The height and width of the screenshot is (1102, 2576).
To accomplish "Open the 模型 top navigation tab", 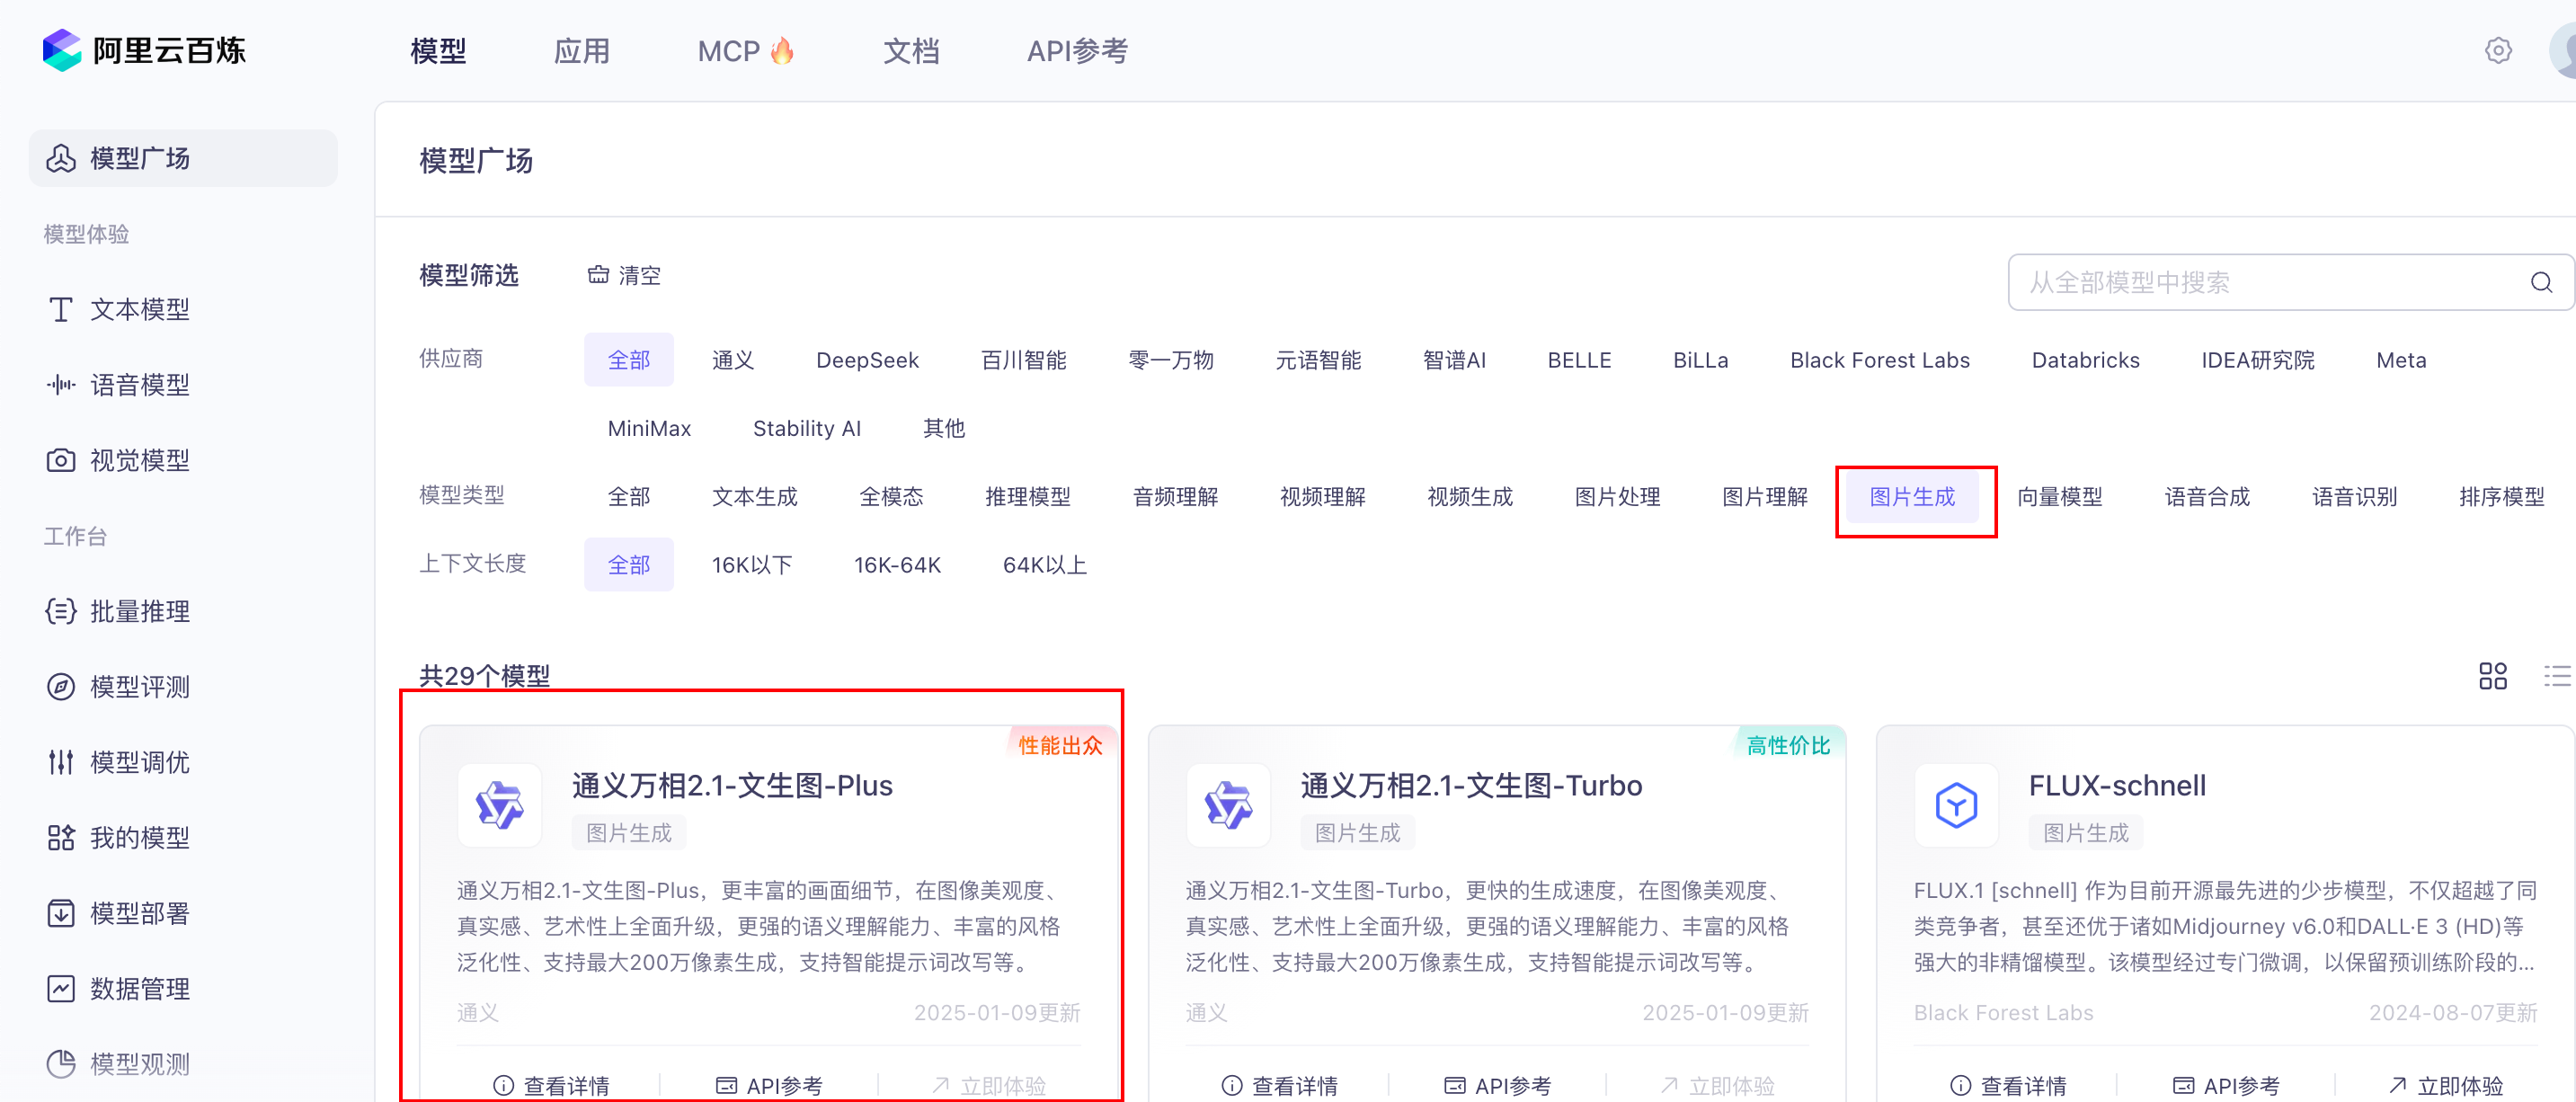I will pos(438,51).
